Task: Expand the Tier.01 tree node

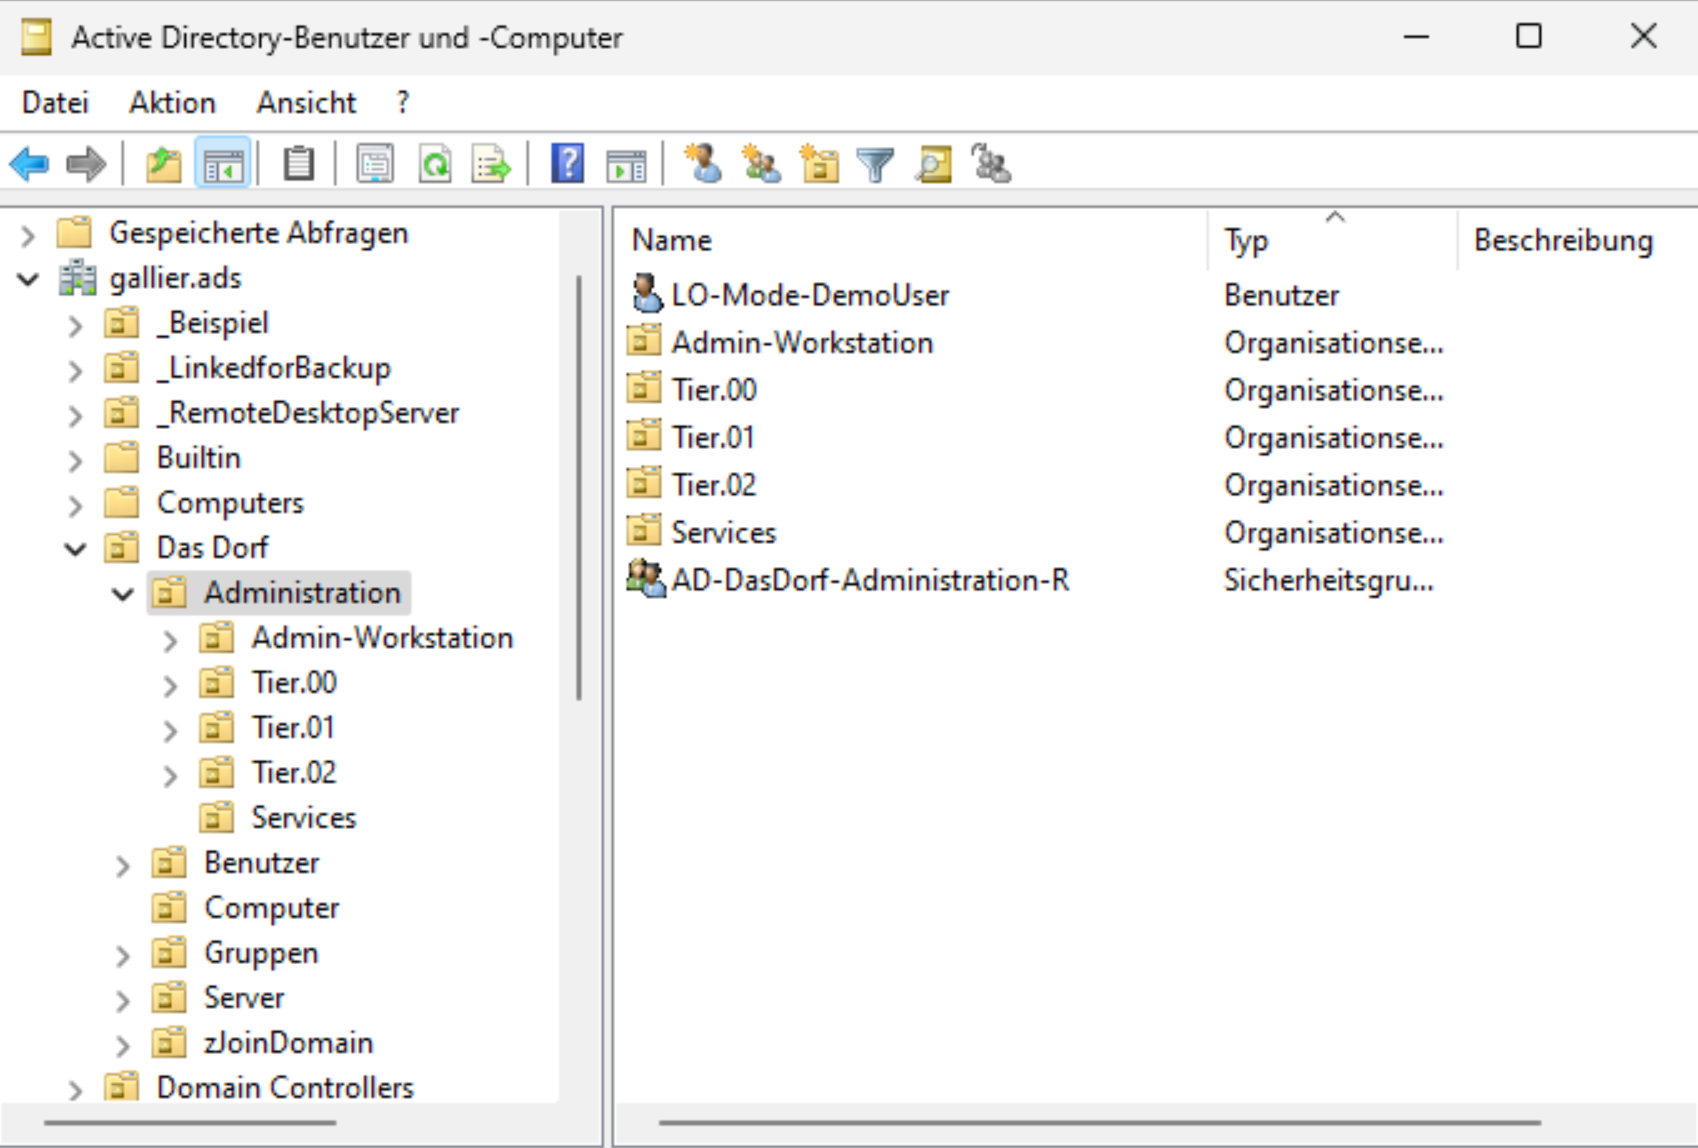Action: click(x=170, y=730)
